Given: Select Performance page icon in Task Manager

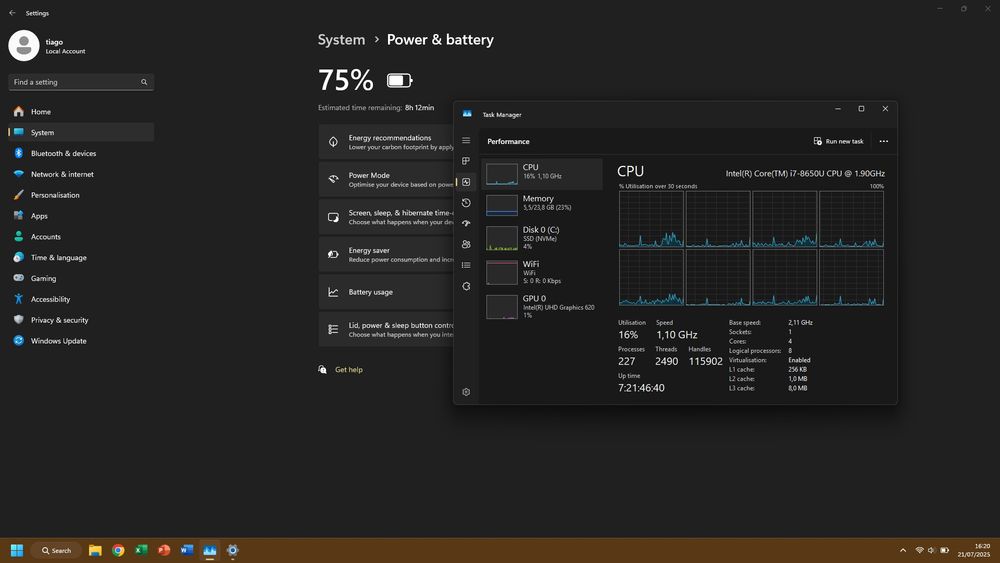Looking at the screenshot, I should click(466, 182).
